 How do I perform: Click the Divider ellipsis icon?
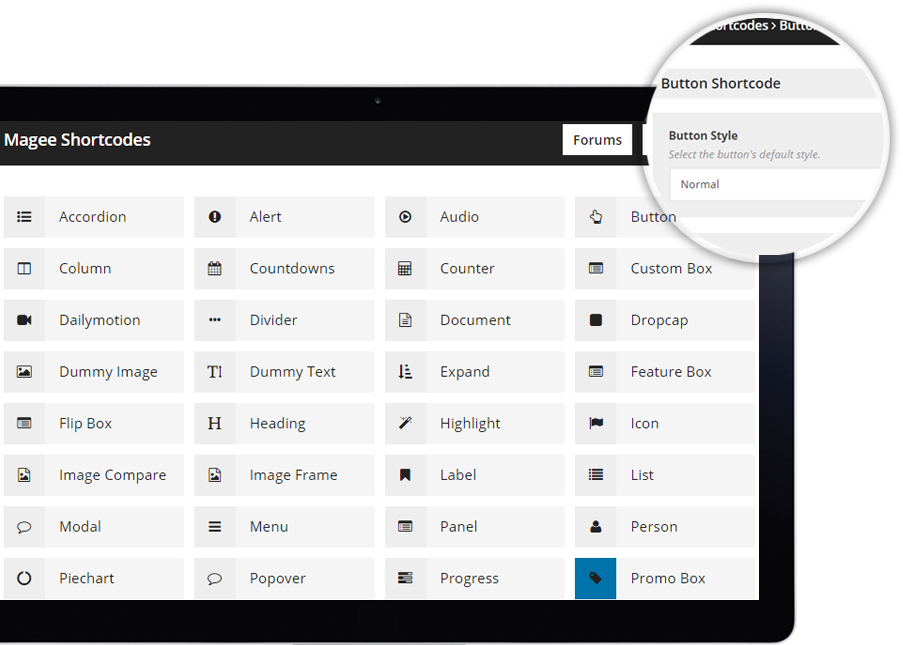click(x=215, y=320)
